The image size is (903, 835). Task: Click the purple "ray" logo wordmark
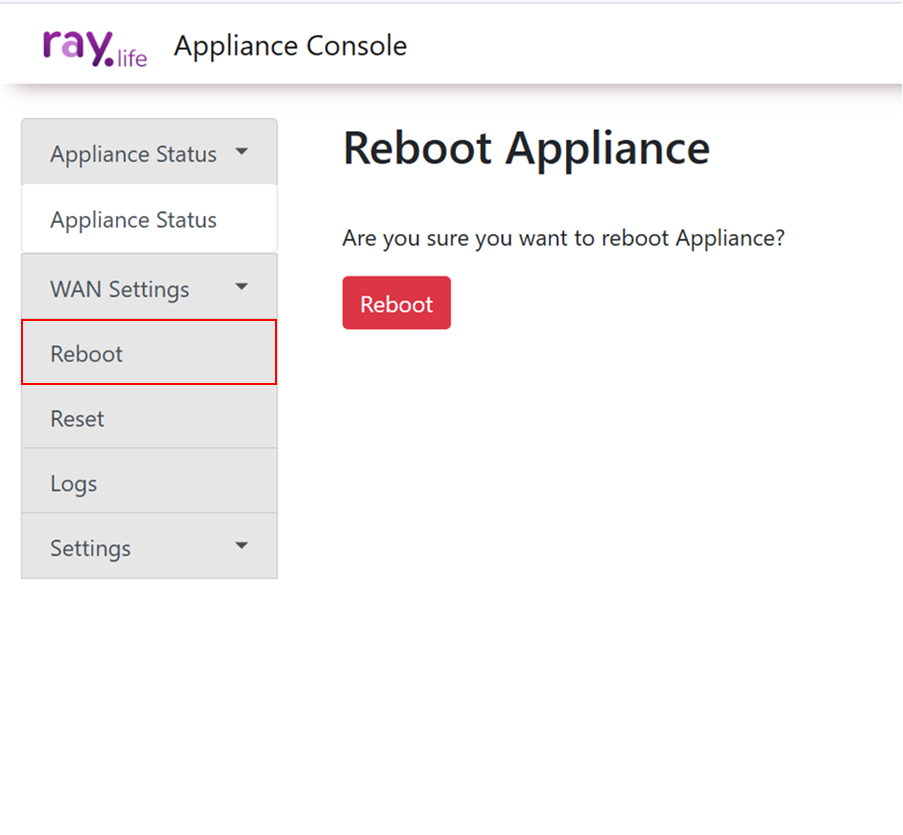[76, 45]
